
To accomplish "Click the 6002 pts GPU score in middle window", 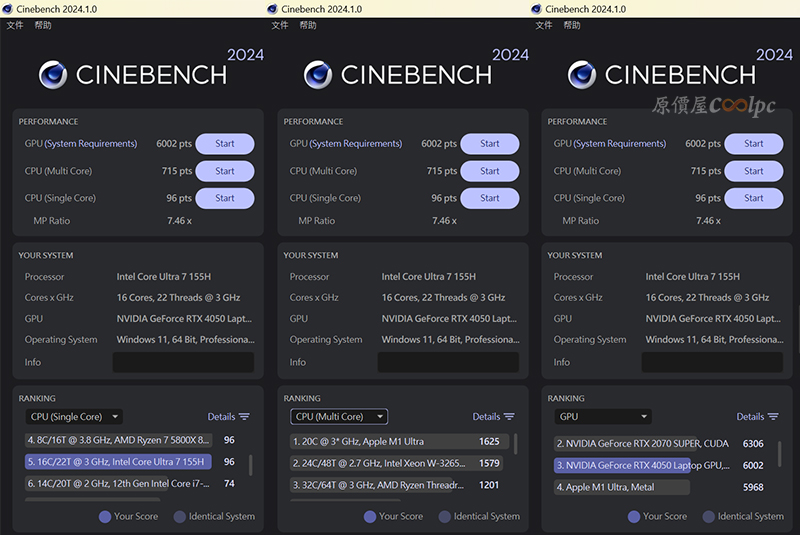I will coord(439,144).
